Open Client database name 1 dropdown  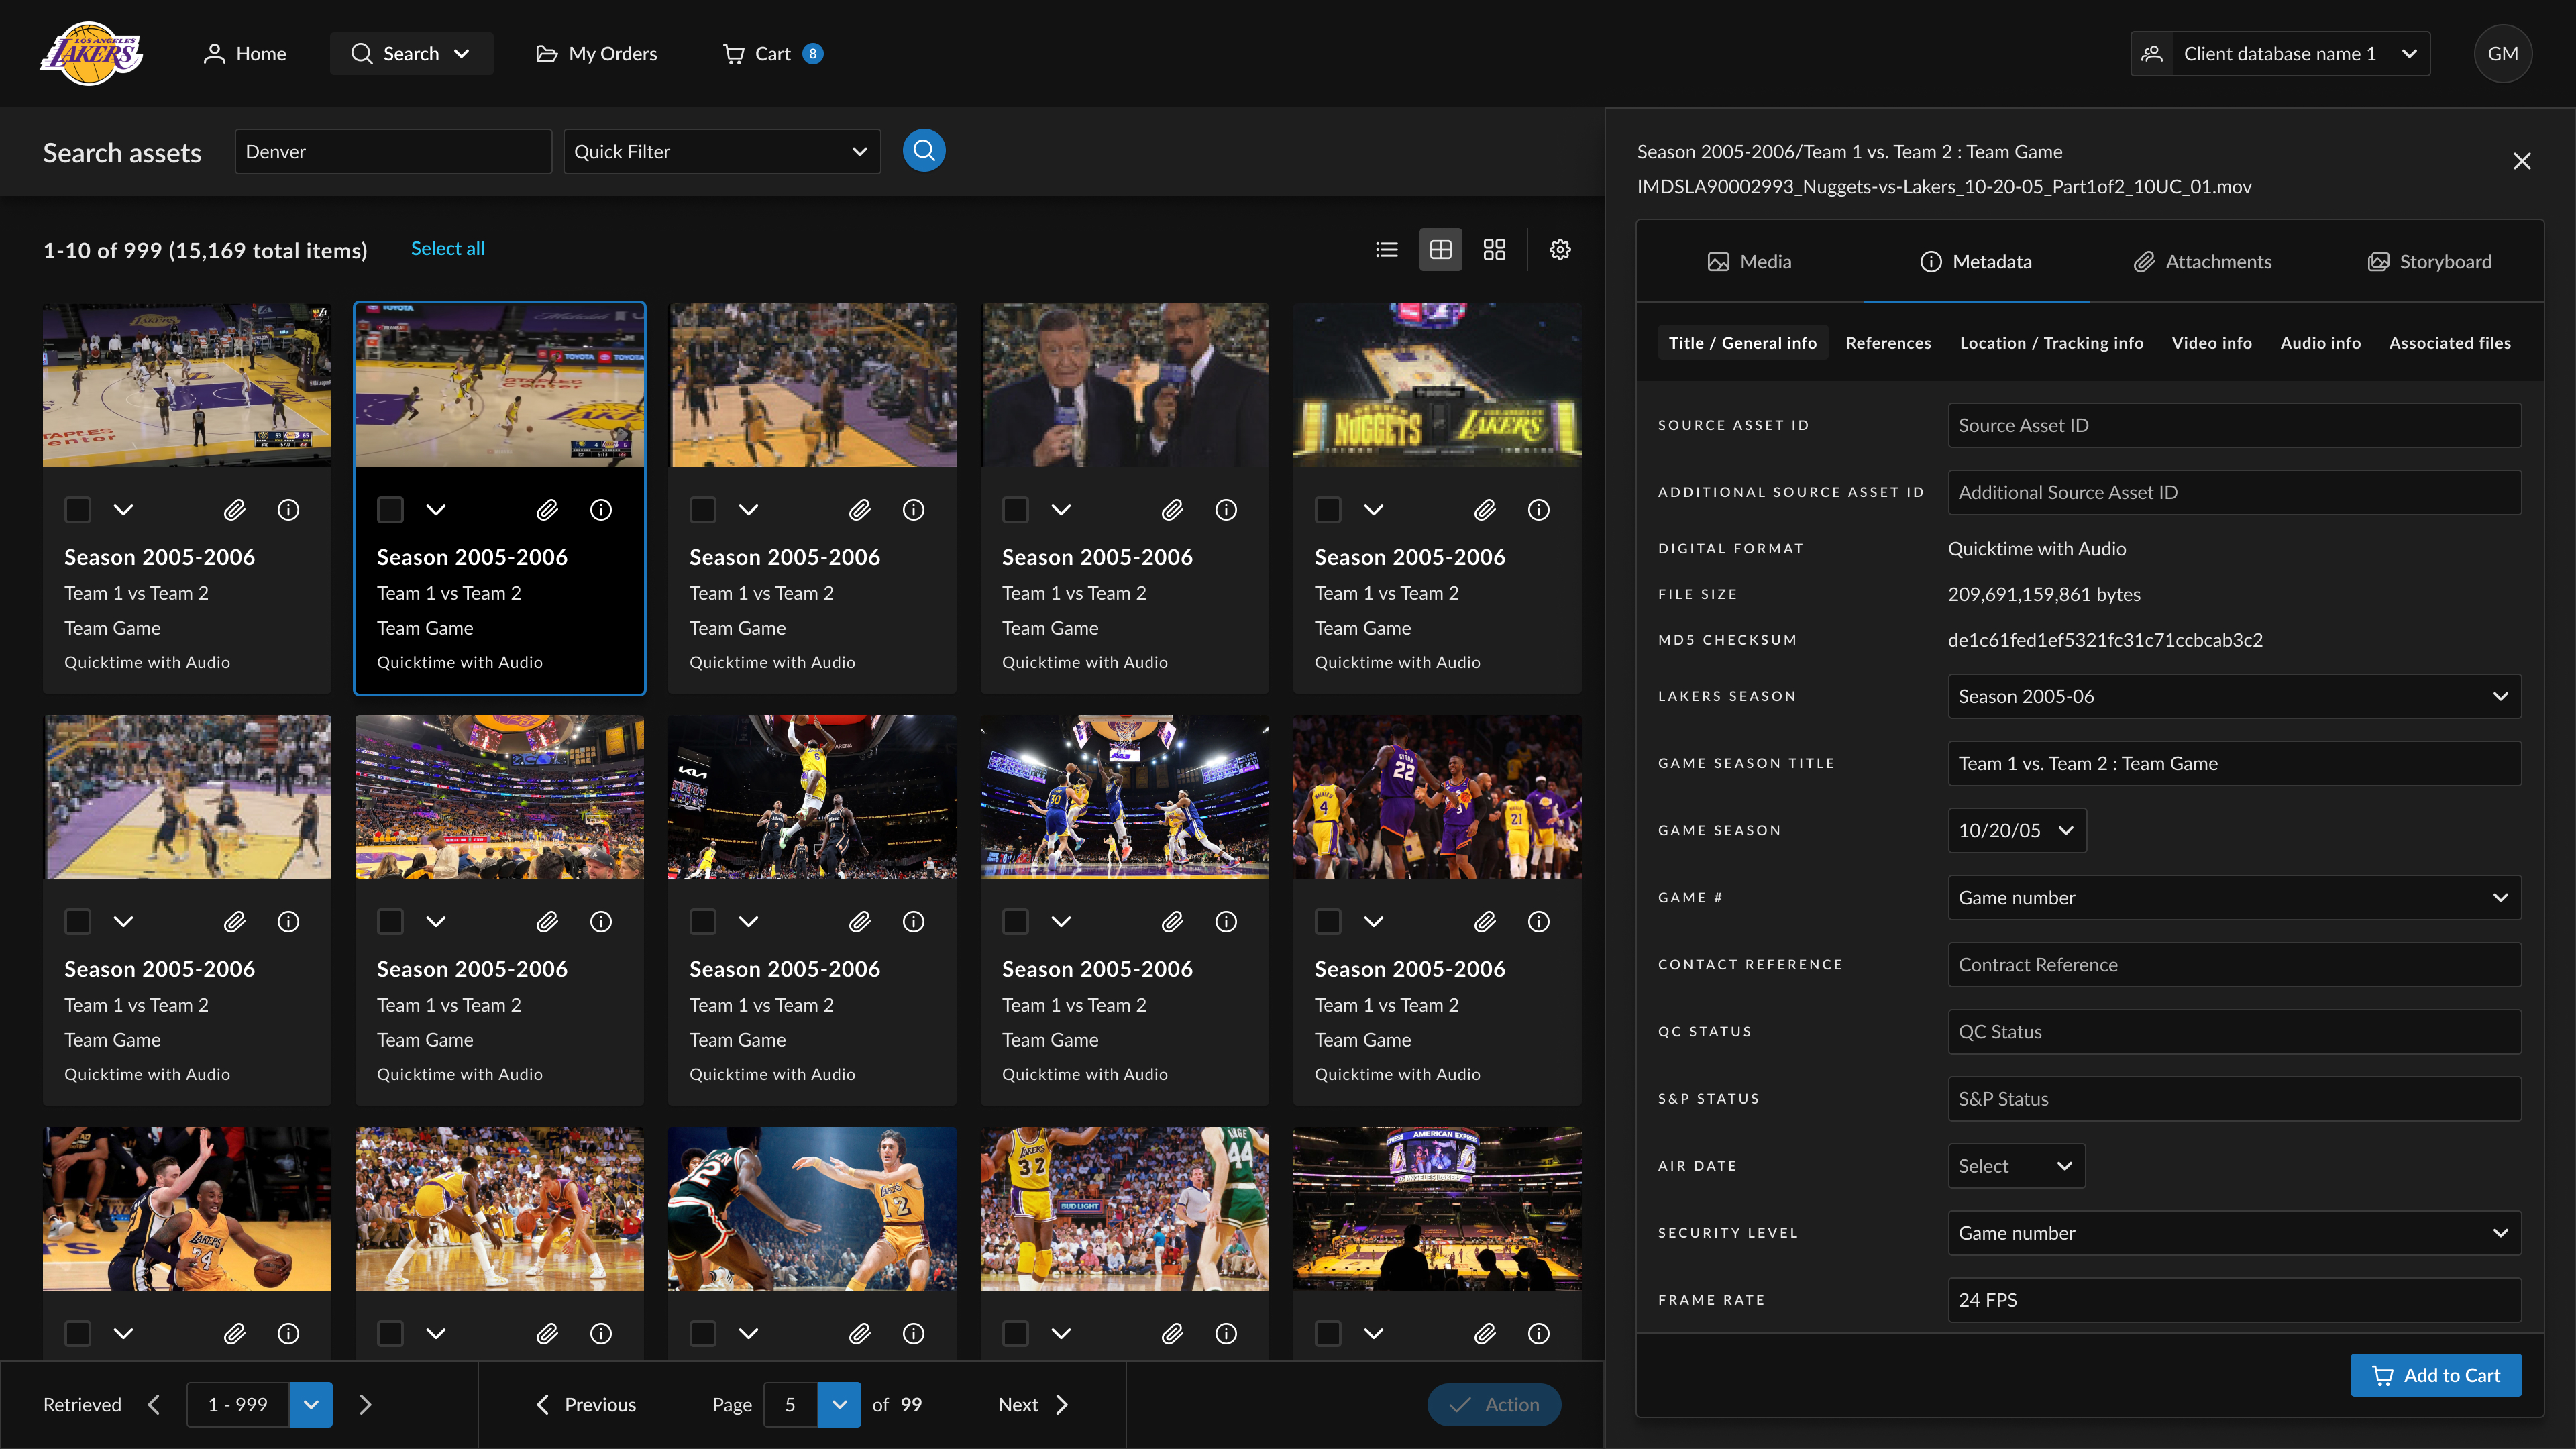[2280, 54]
